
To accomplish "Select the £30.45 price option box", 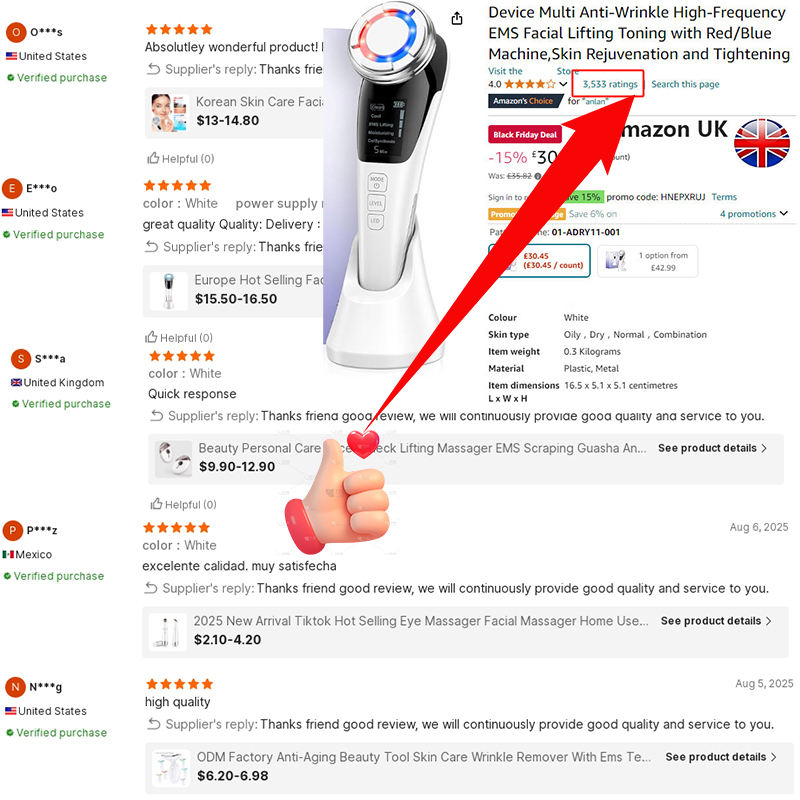I will coord(539,261).
